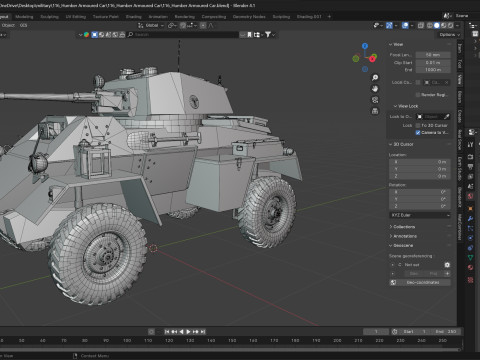Image resolution: width=480 pixels, height=360 pixels.
Task: Click the current frame number field
Action: tap(376, 332)
